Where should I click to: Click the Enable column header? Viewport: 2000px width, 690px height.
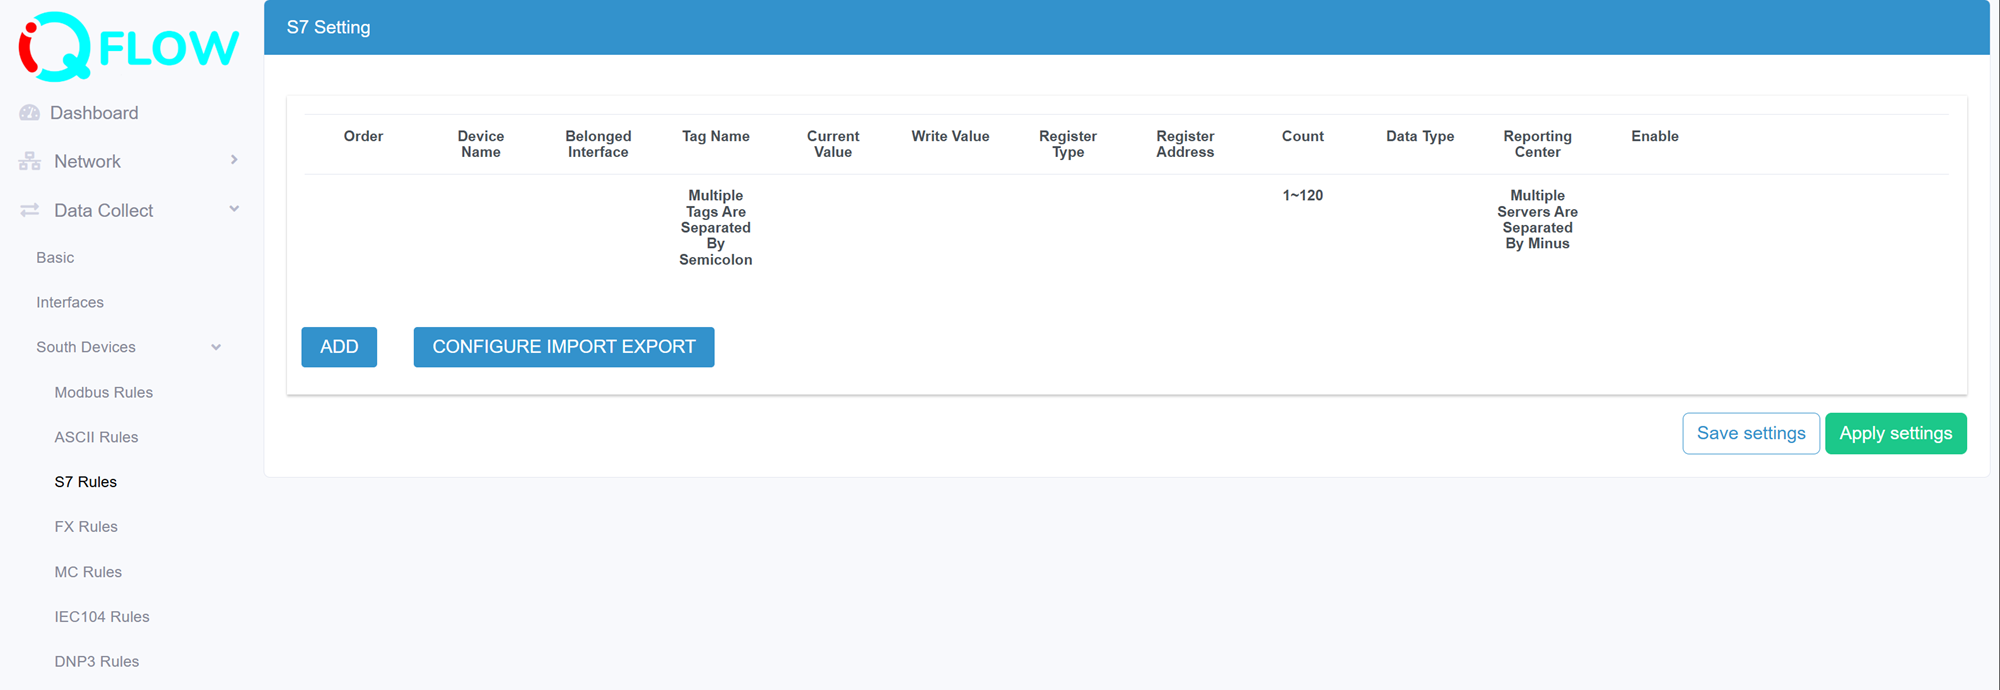(1655, 136)
